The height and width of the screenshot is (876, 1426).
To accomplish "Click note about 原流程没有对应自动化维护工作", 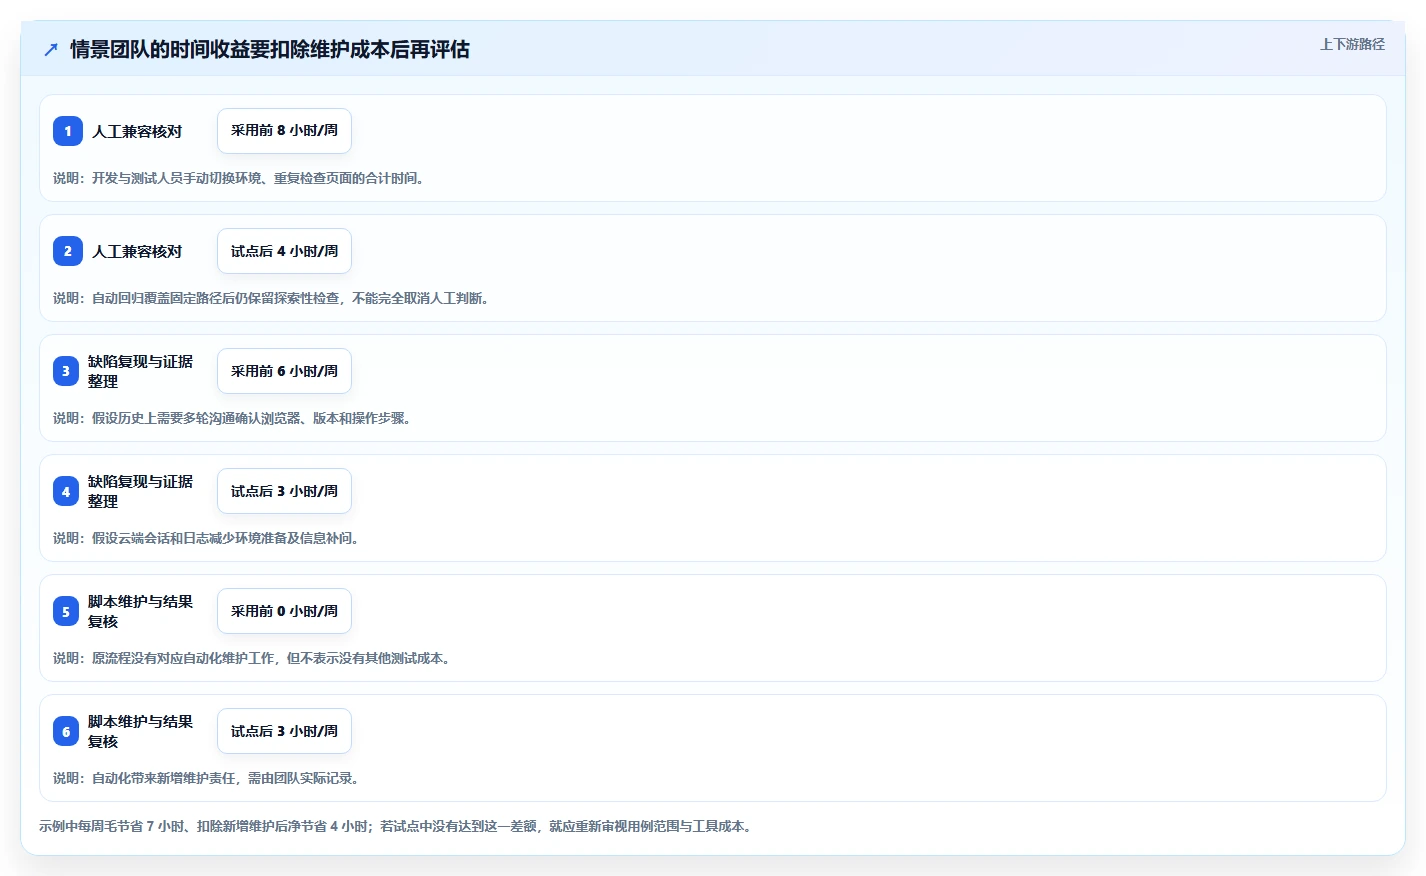I will (253, 658).
